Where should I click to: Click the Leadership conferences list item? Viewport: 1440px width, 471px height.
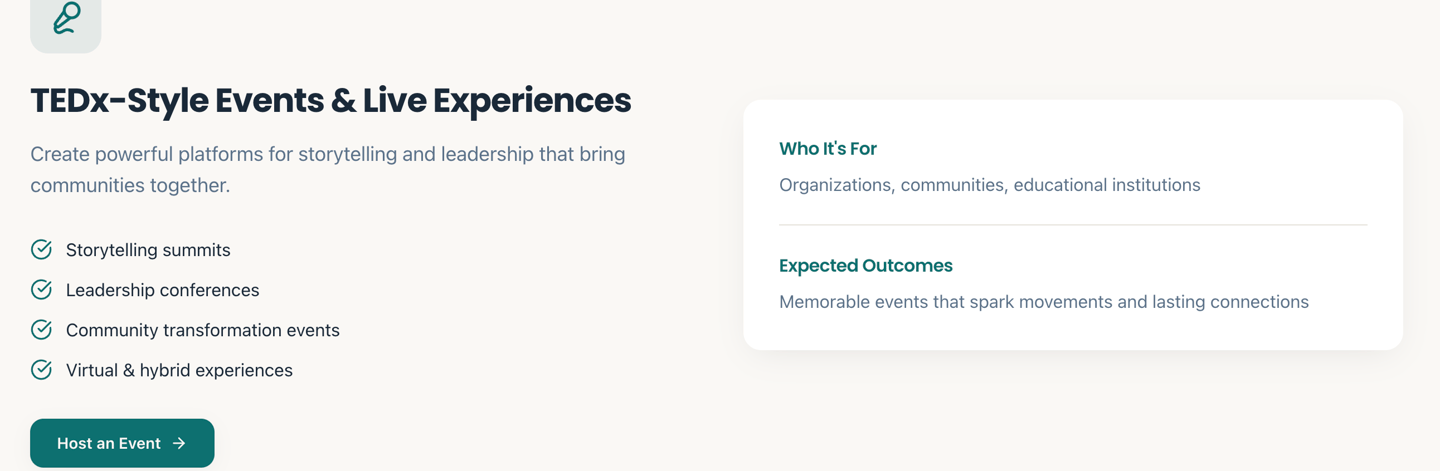[x=162, y=290]
